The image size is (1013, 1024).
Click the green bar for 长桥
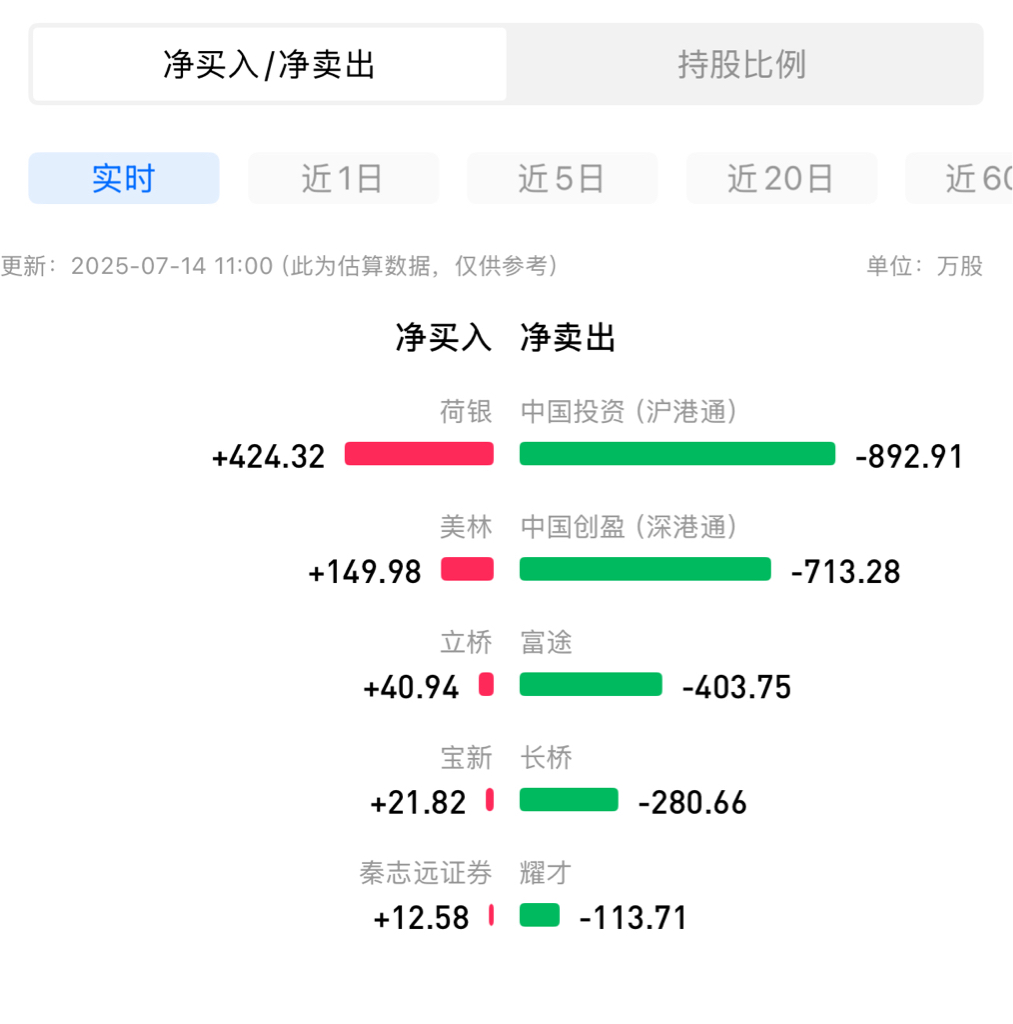[569, 799]
